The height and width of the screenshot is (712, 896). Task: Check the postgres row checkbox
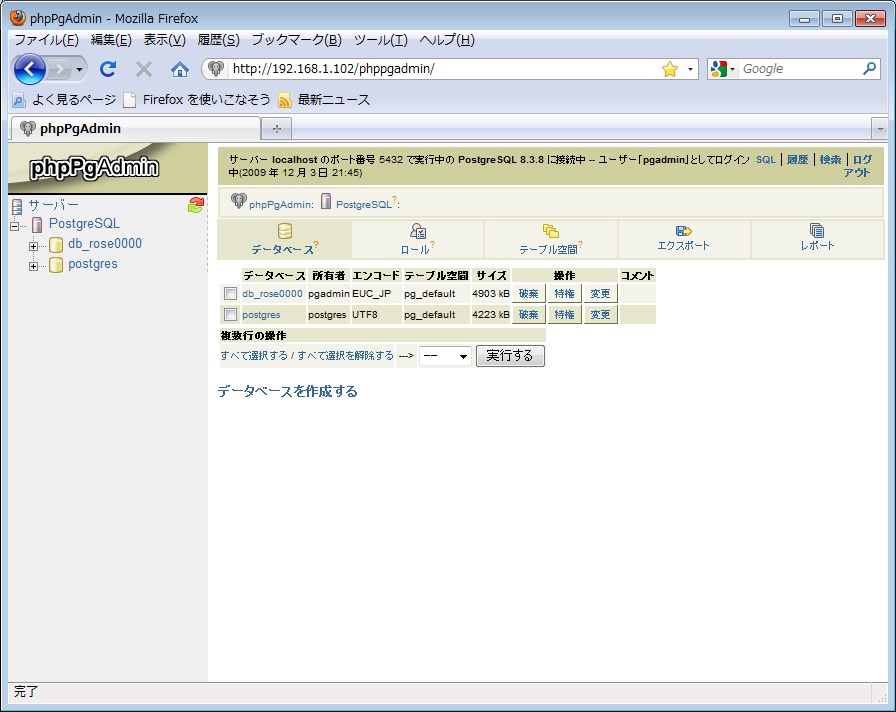(230, 315)
